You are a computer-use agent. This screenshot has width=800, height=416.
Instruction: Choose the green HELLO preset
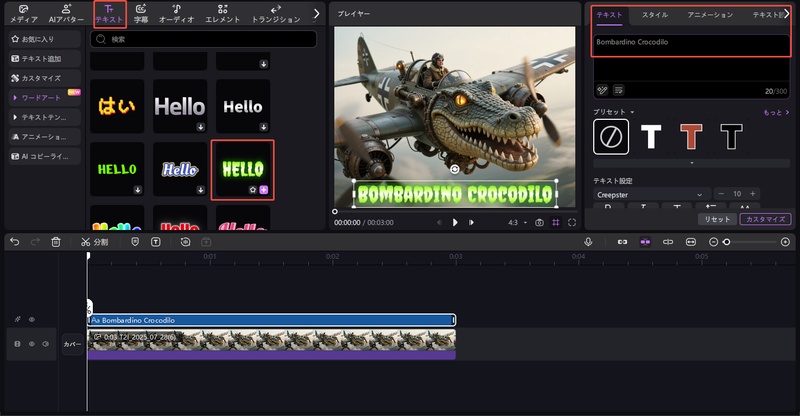[x=117, y=169]
